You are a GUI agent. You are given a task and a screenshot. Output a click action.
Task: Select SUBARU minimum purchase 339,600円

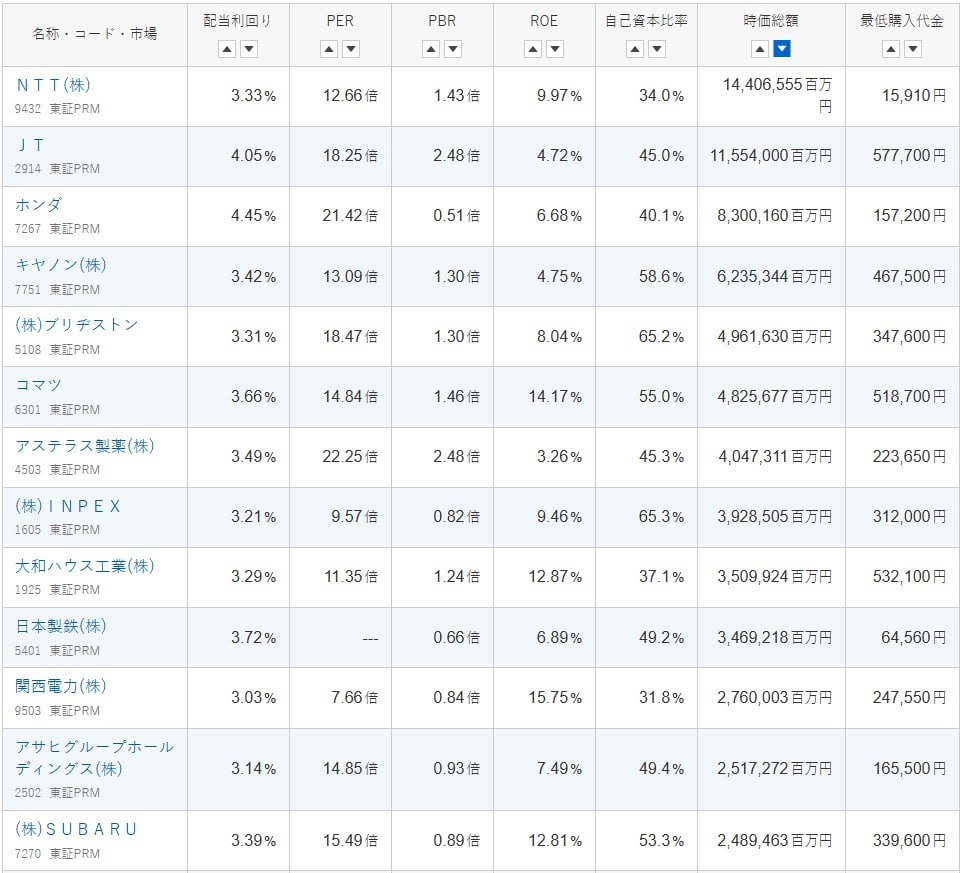tap(909, 841)
